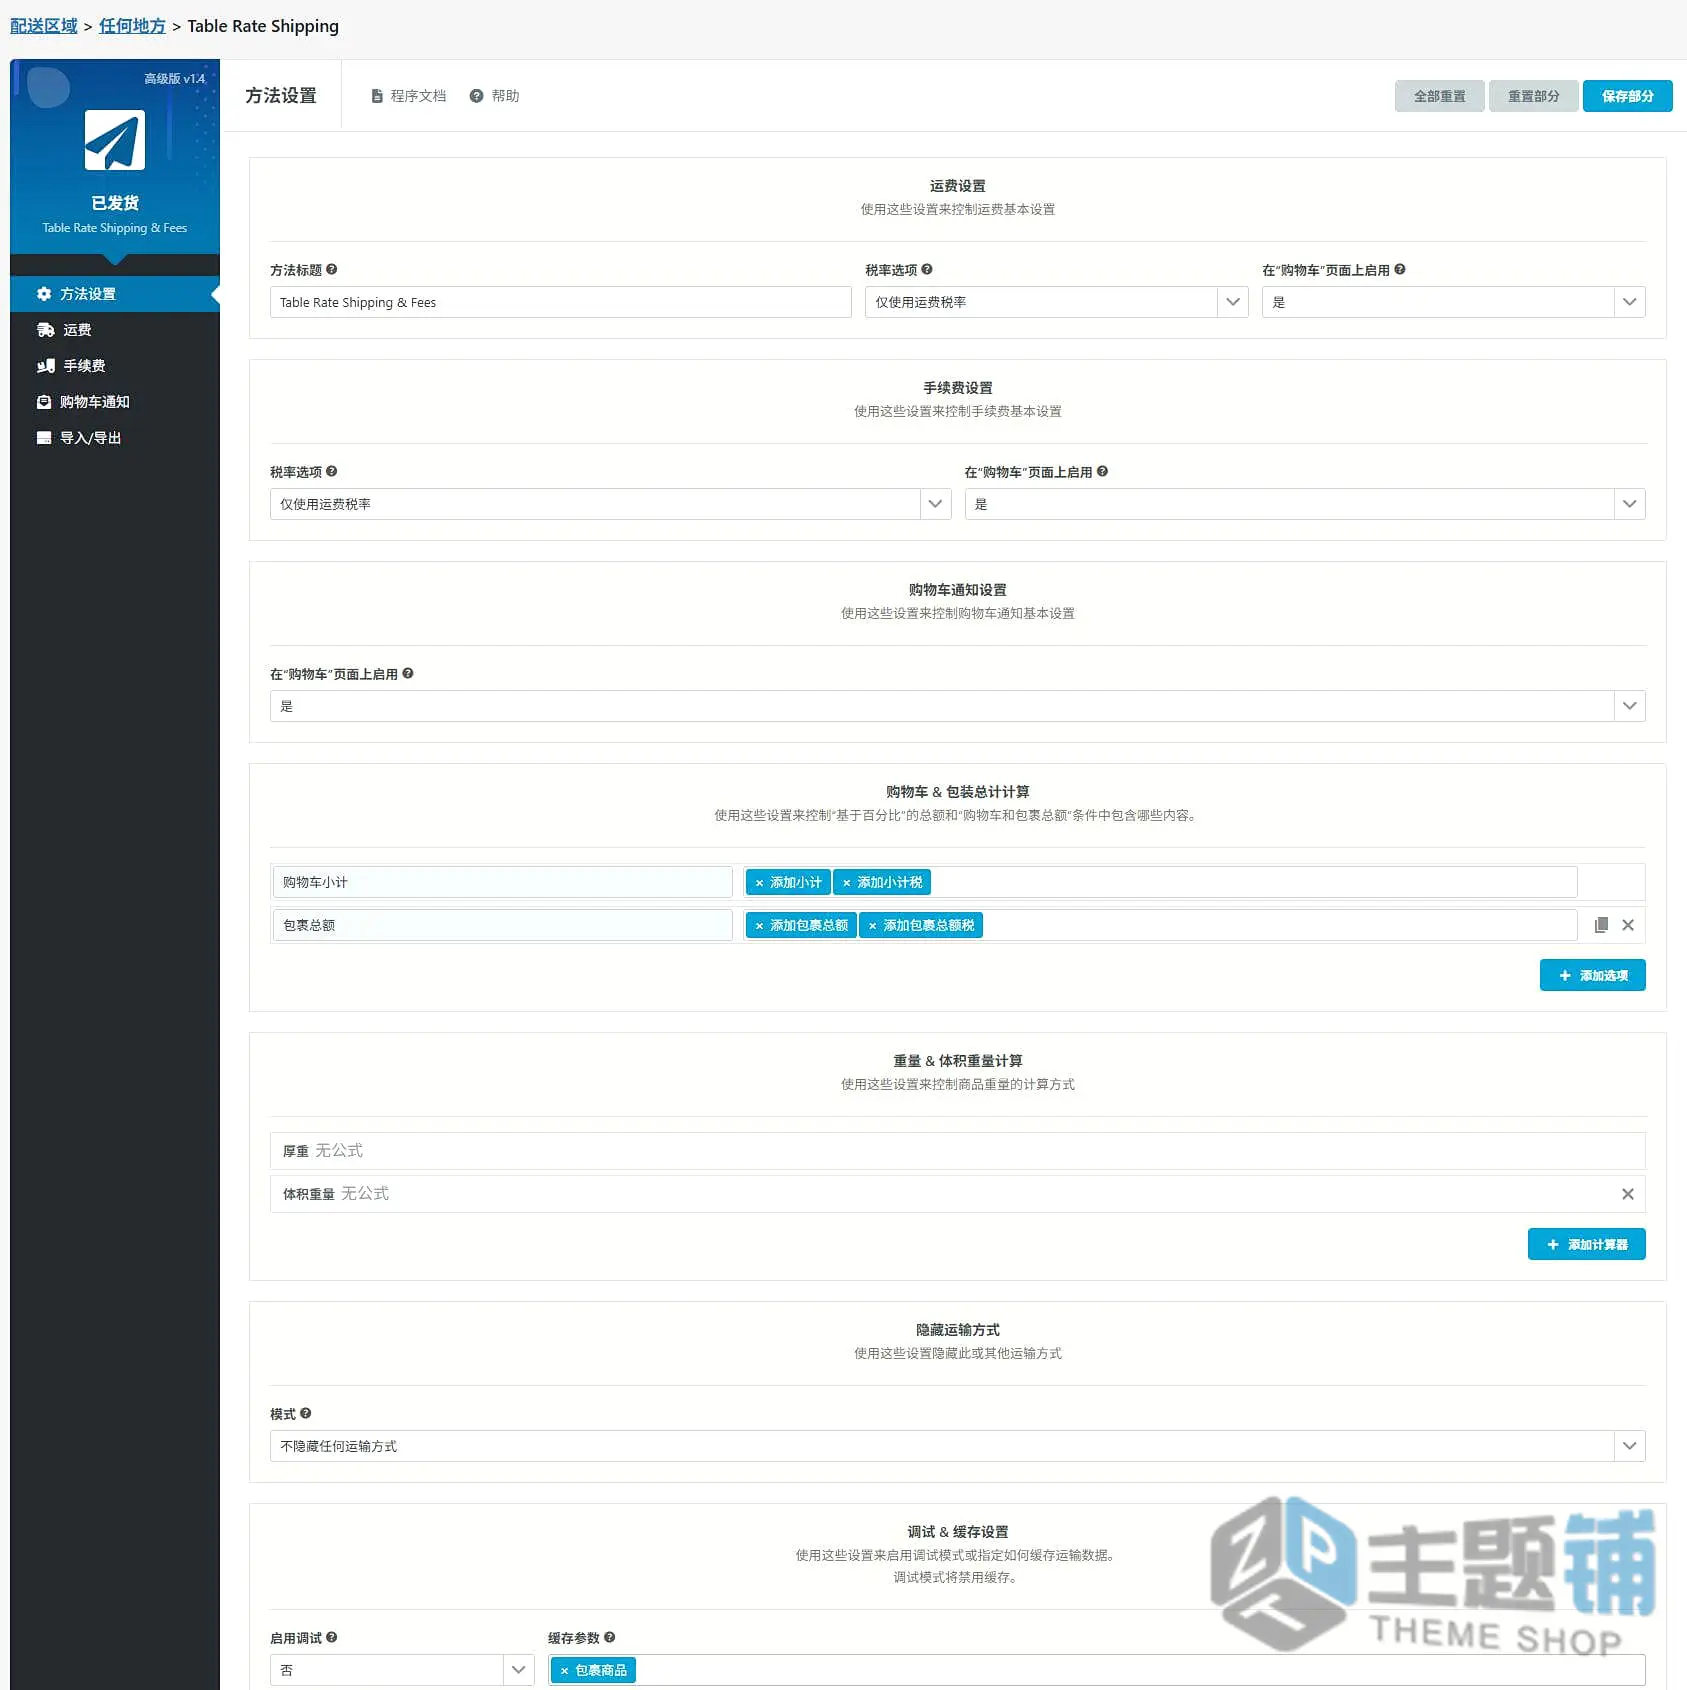Go to 任何地方 breadcrumb link

point(132,26)
